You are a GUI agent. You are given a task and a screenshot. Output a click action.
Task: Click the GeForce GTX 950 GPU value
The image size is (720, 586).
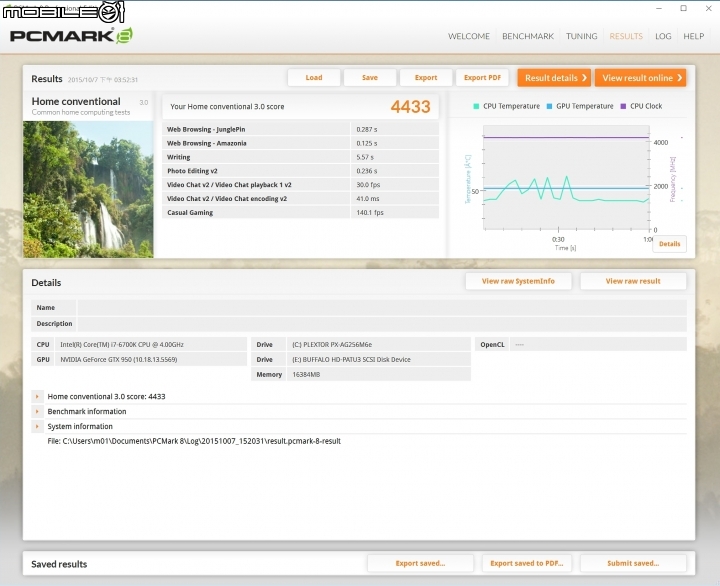pos(118,360)
